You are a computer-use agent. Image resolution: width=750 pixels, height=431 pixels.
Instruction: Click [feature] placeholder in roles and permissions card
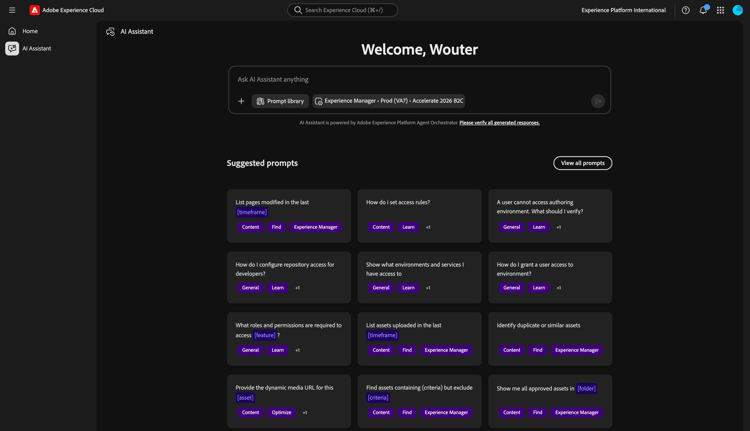click(265, 335)
